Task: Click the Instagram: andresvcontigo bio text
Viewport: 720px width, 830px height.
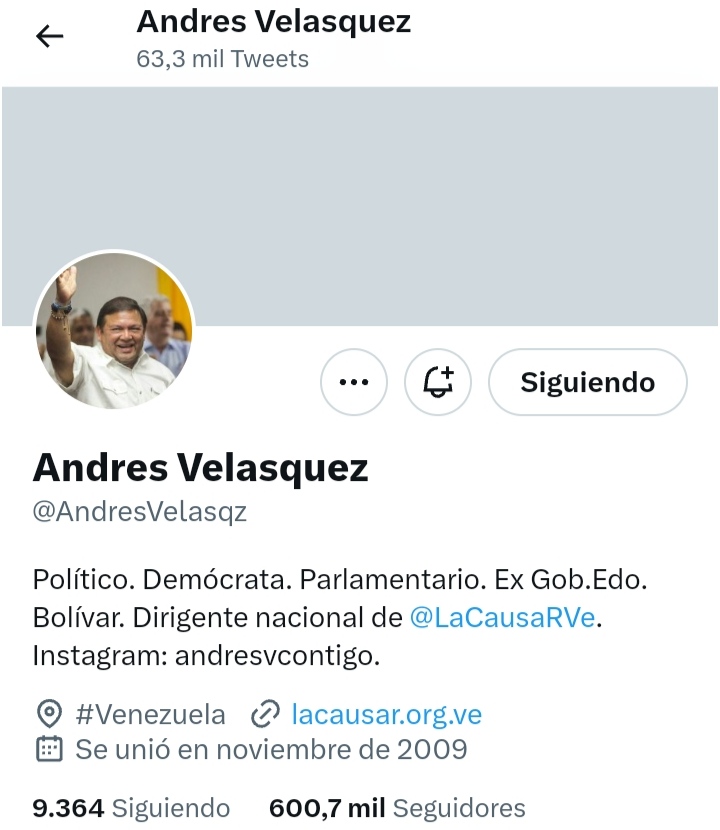Action: tap(206, 656)
